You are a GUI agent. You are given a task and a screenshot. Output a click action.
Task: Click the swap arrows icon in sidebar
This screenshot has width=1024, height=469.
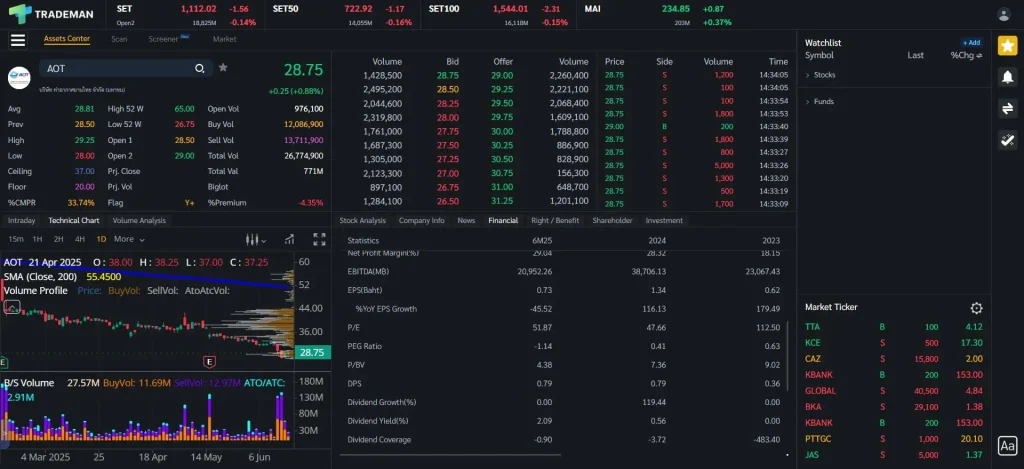click(x=1006, y=108)
